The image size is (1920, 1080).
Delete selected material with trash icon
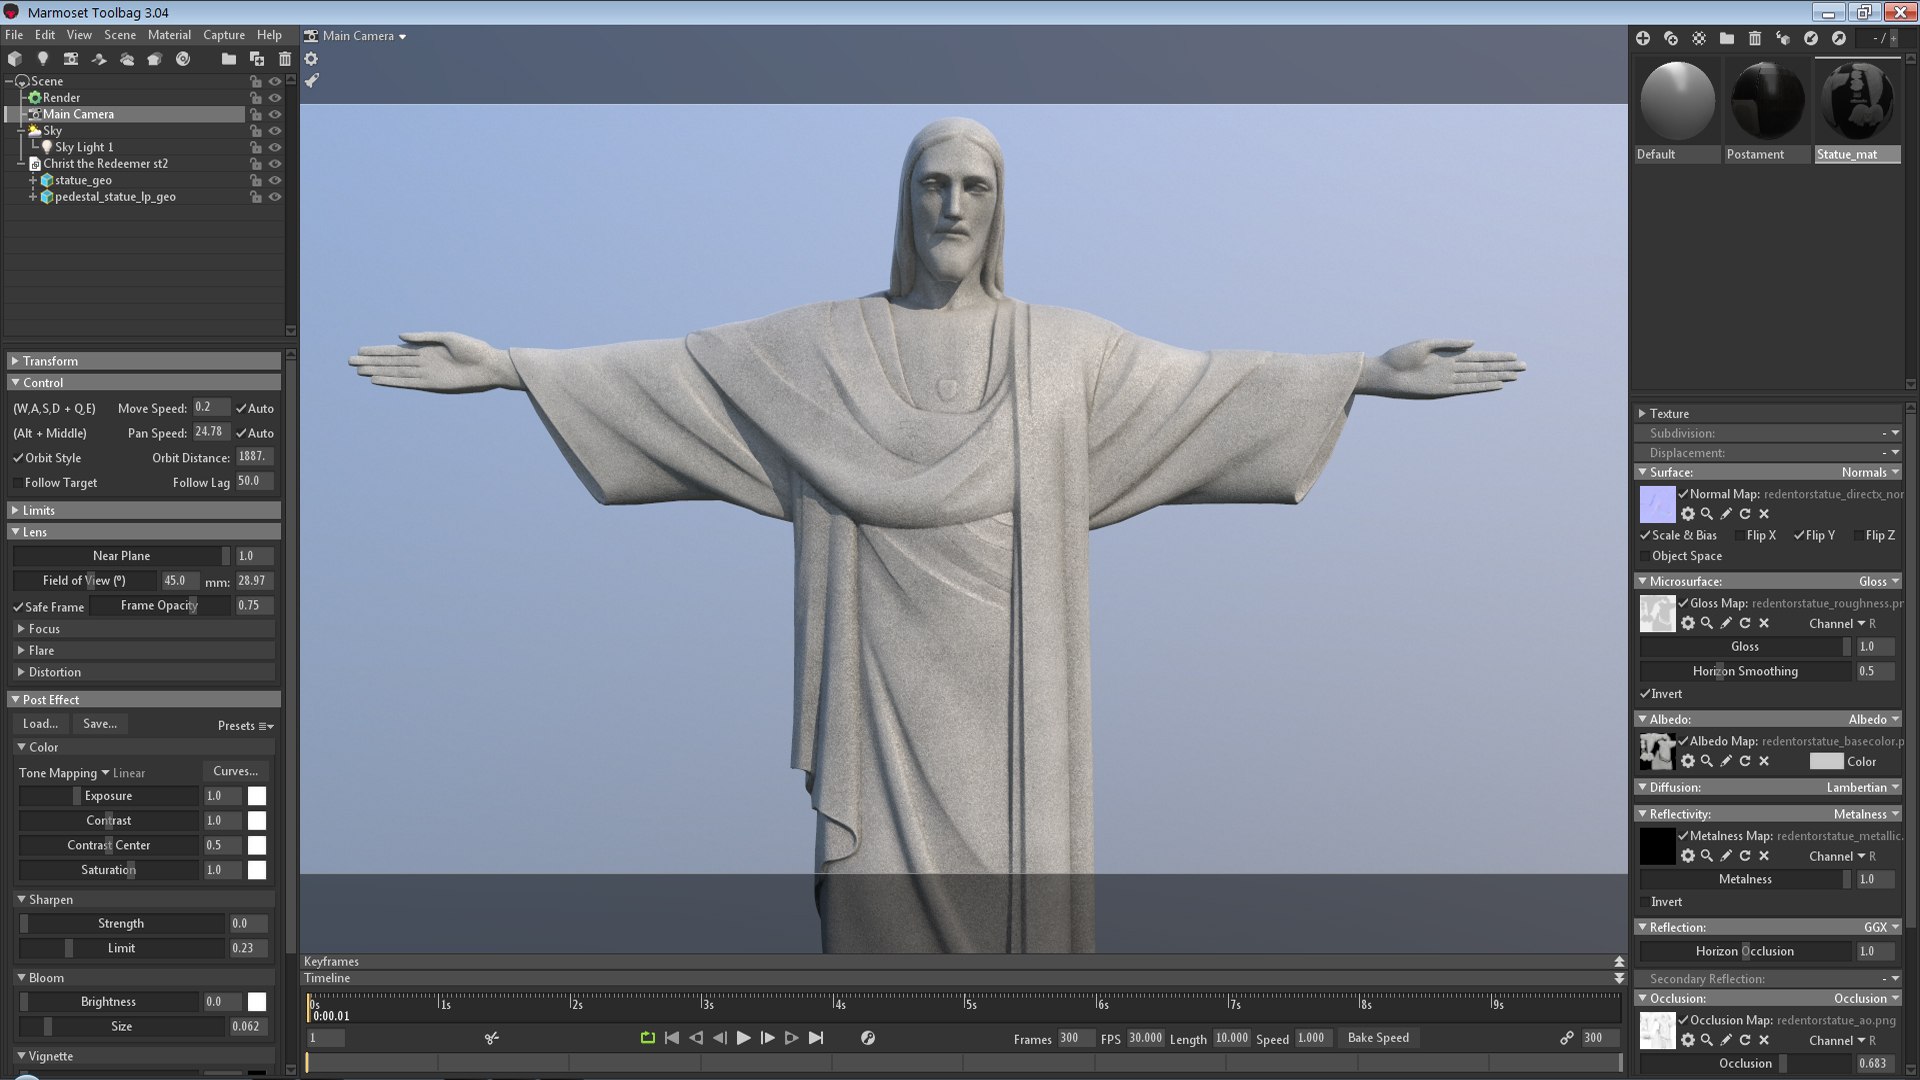1755,38
